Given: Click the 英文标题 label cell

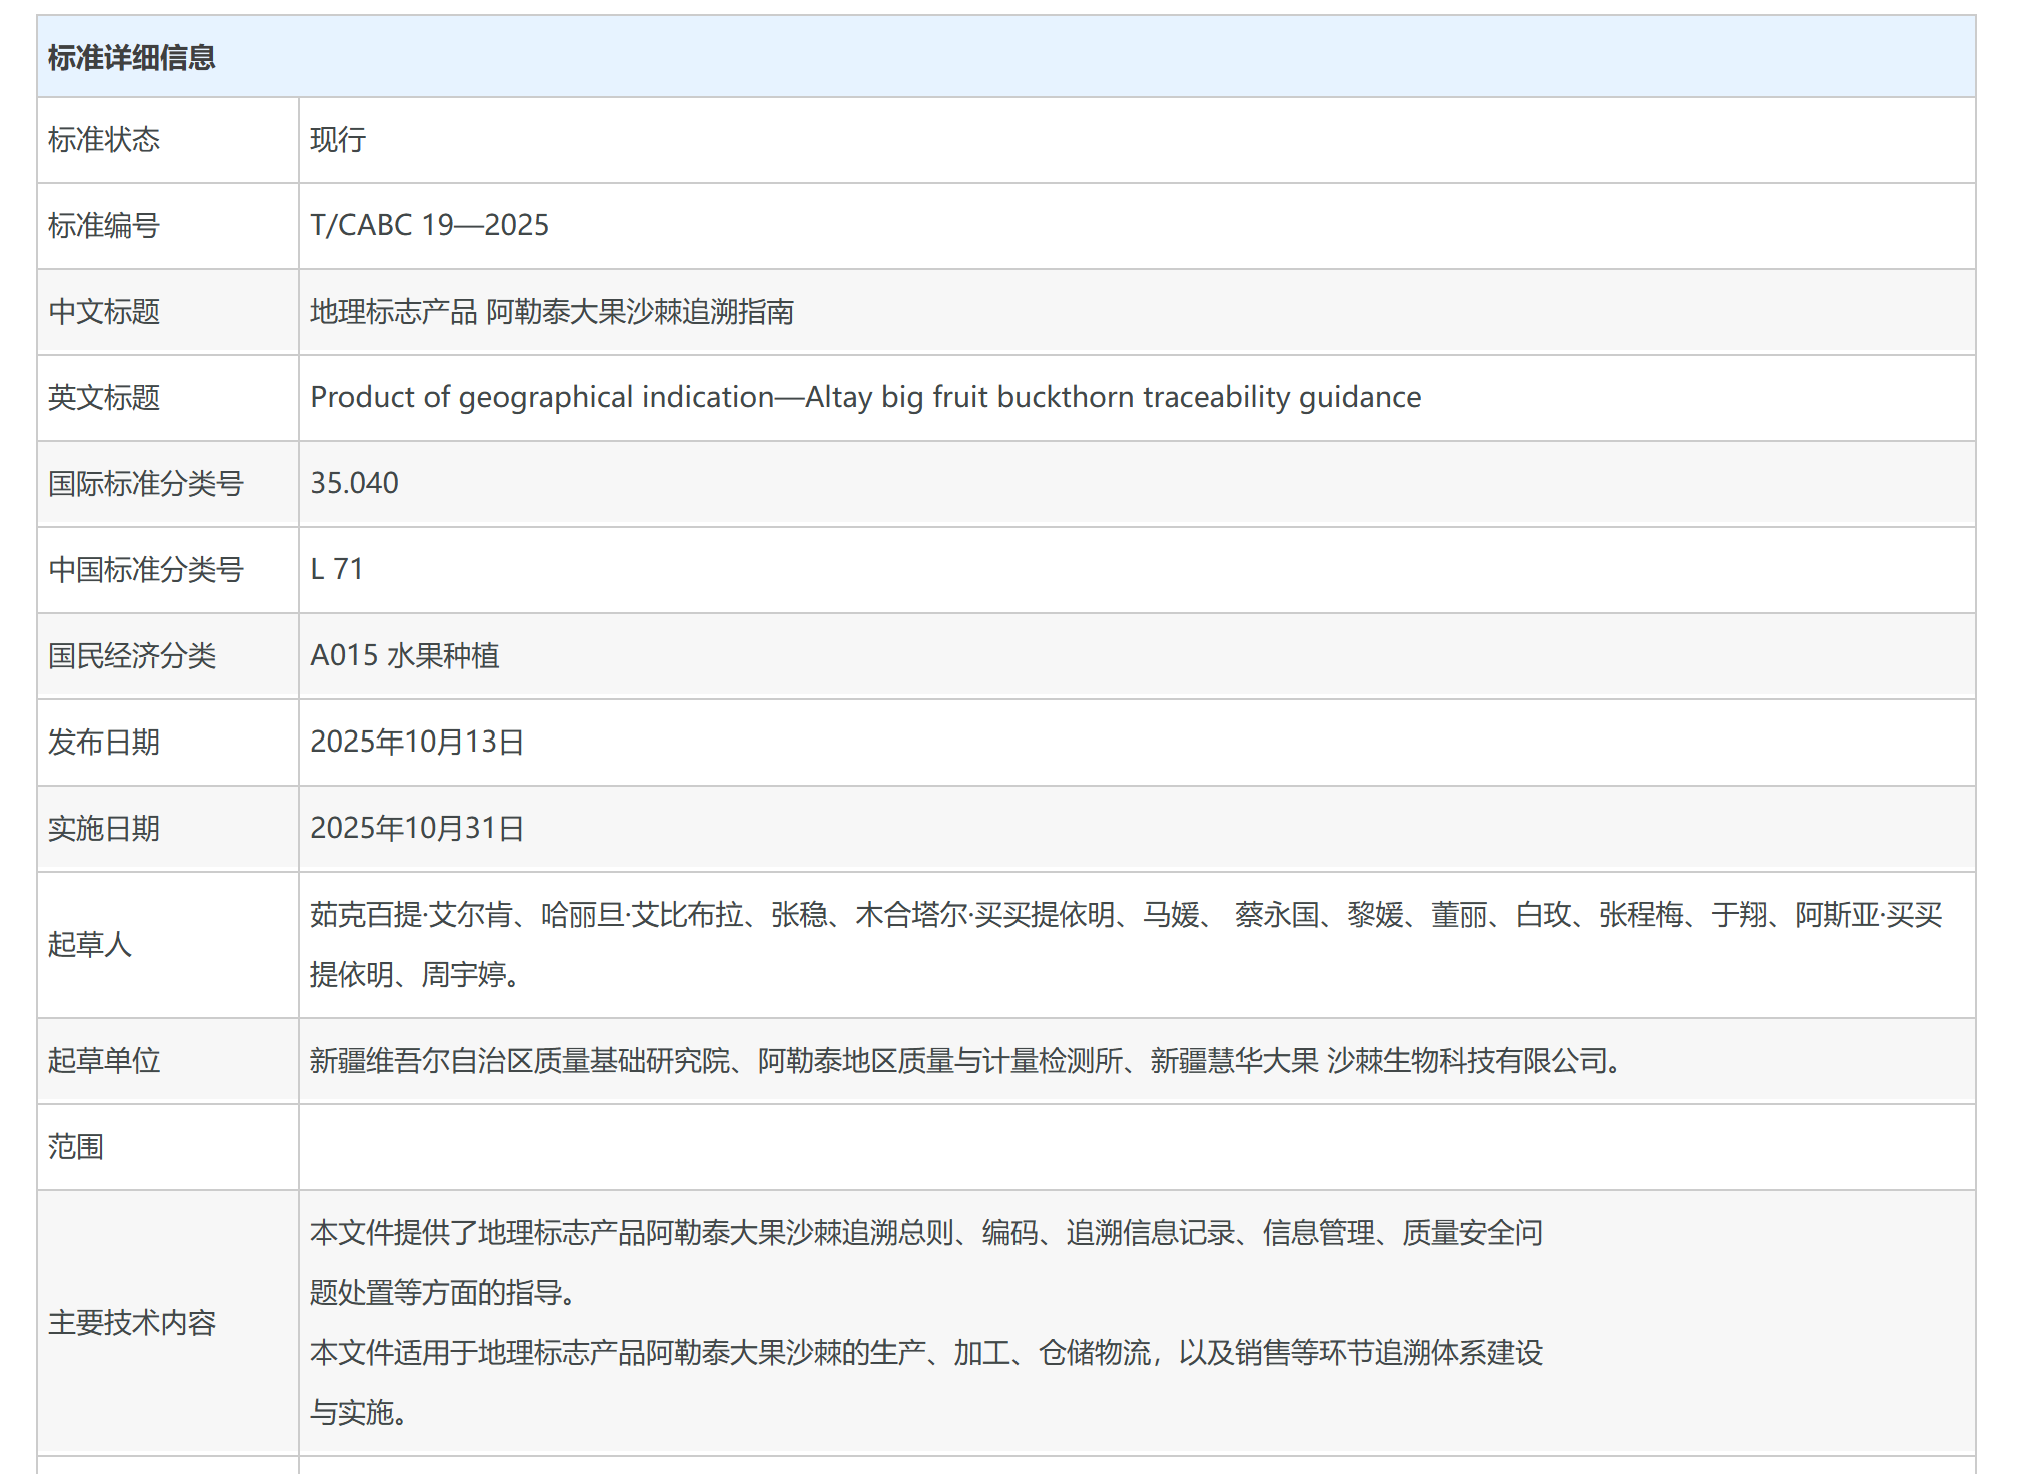Looking at the screenshot, I should pos(104,398).
